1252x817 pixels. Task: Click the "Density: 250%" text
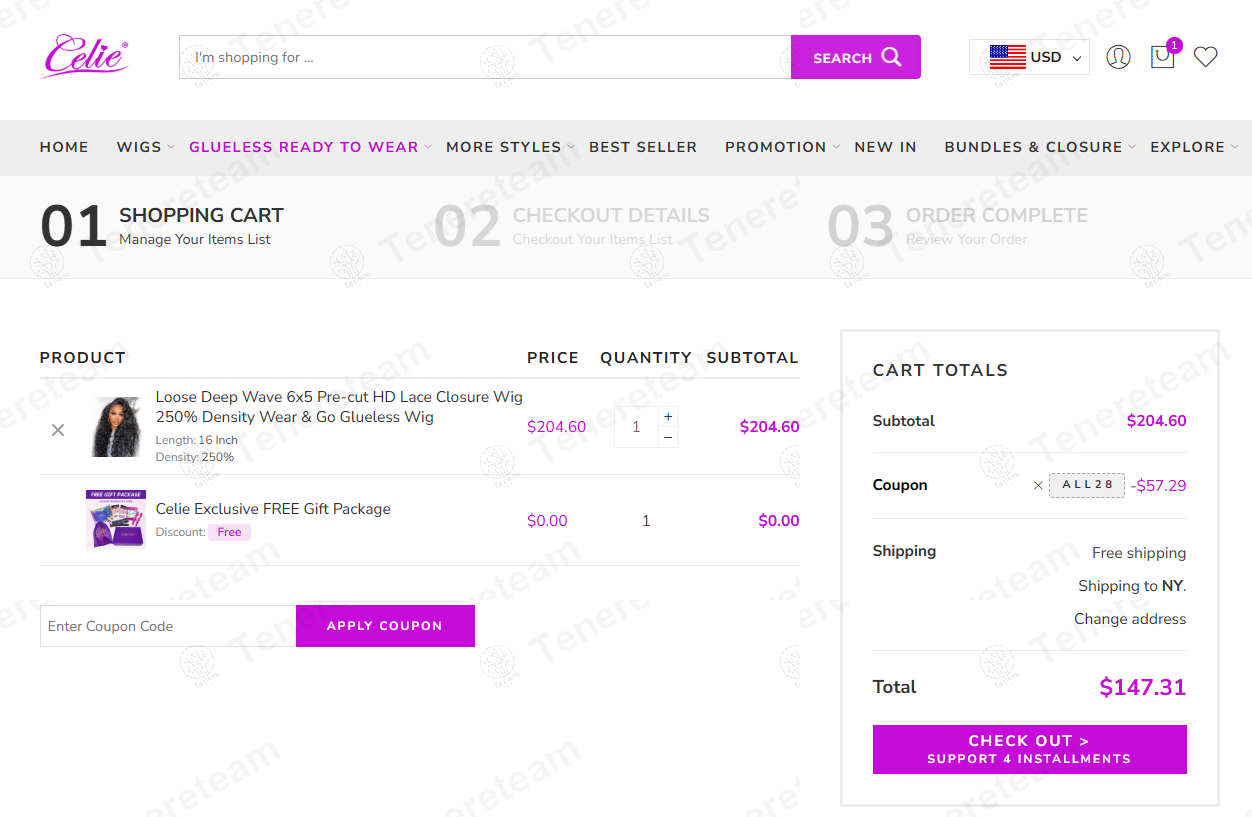pos(195,457)
